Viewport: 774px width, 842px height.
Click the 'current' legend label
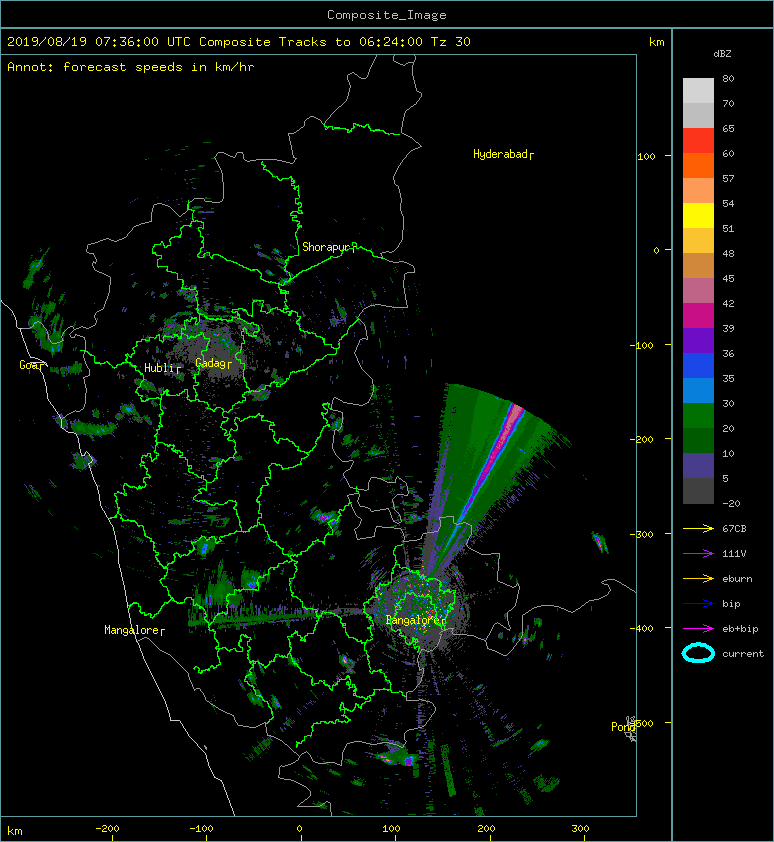click(743, 654)
